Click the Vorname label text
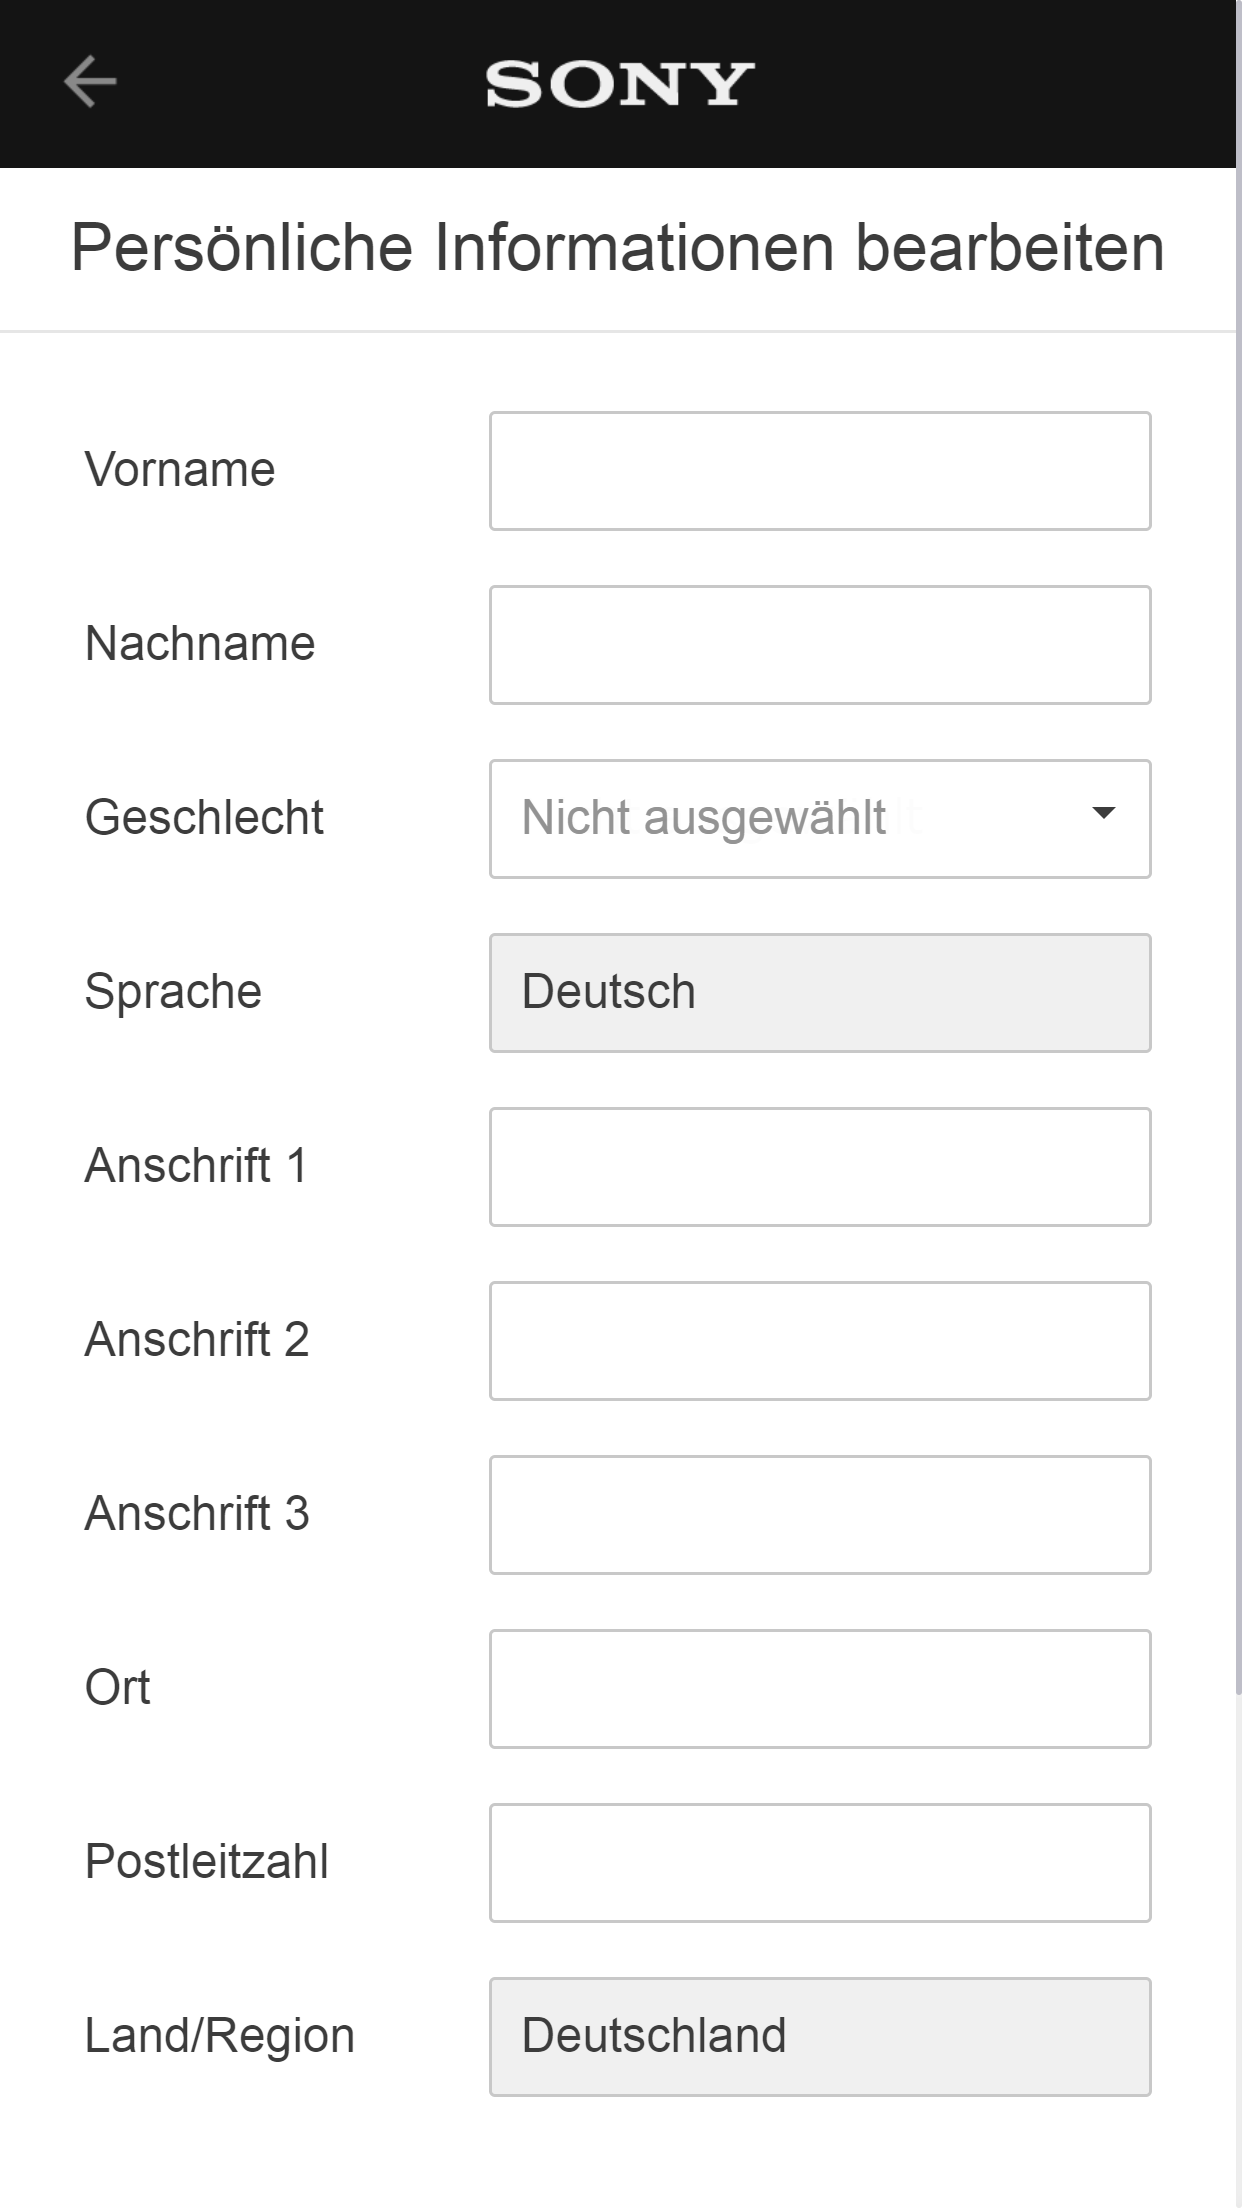 point(180,469)
